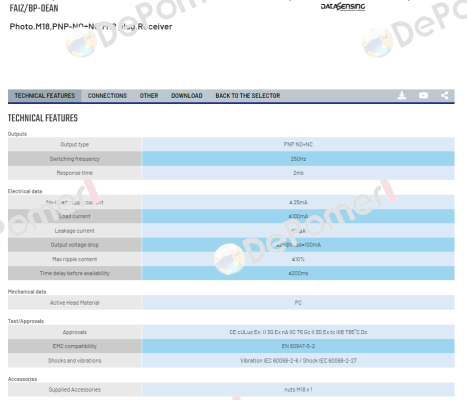Viewport: 467px width, 400px height.
Task: Click the Max ripple content label
Action: (75, 259)
